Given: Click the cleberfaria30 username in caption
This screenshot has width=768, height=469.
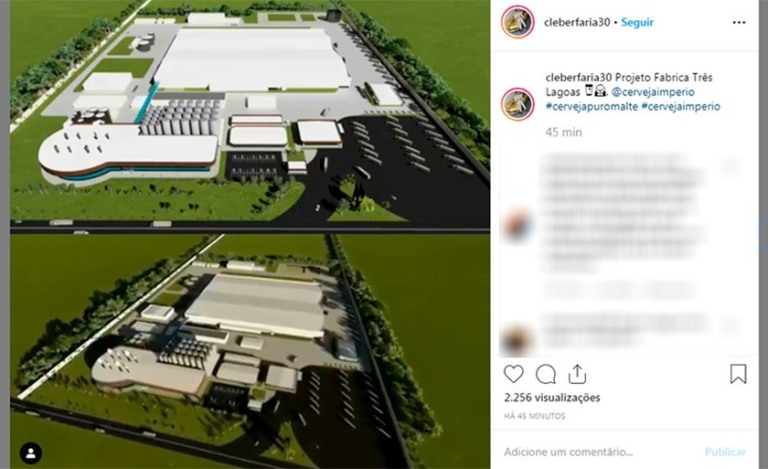Looking at the screenshot, I should 579,77.
